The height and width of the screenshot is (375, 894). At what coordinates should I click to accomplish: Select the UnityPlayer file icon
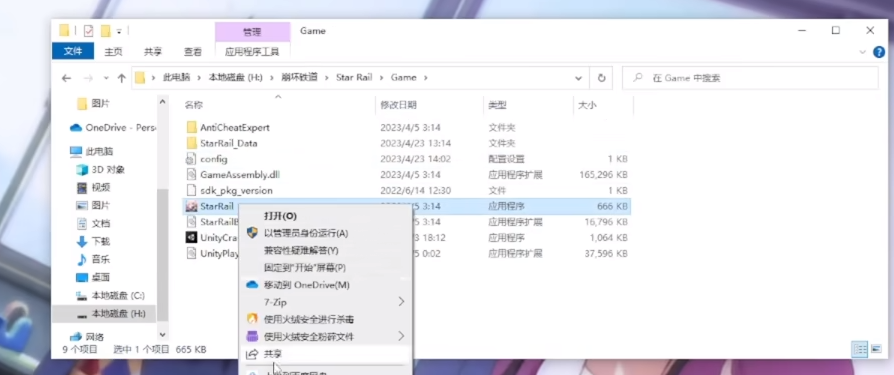point(192,254)
